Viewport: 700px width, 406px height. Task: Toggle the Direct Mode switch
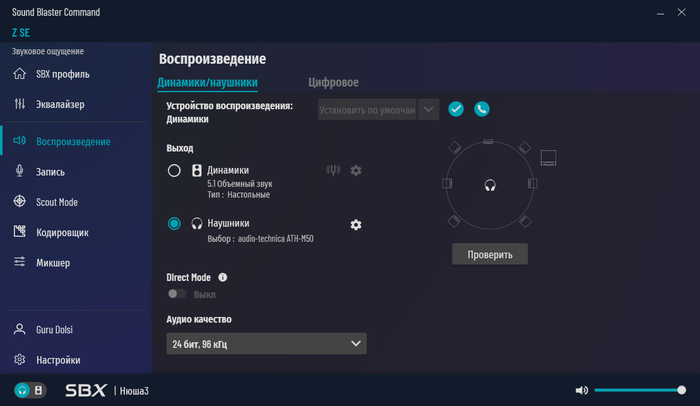(177, 294)
